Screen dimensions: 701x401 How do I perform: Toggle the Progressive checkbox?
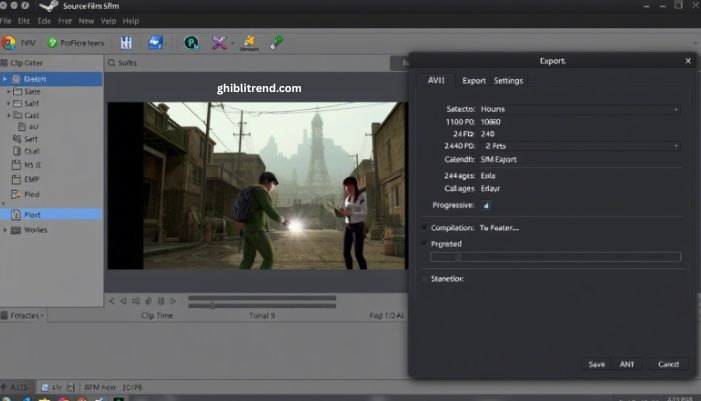pos(486,205)
